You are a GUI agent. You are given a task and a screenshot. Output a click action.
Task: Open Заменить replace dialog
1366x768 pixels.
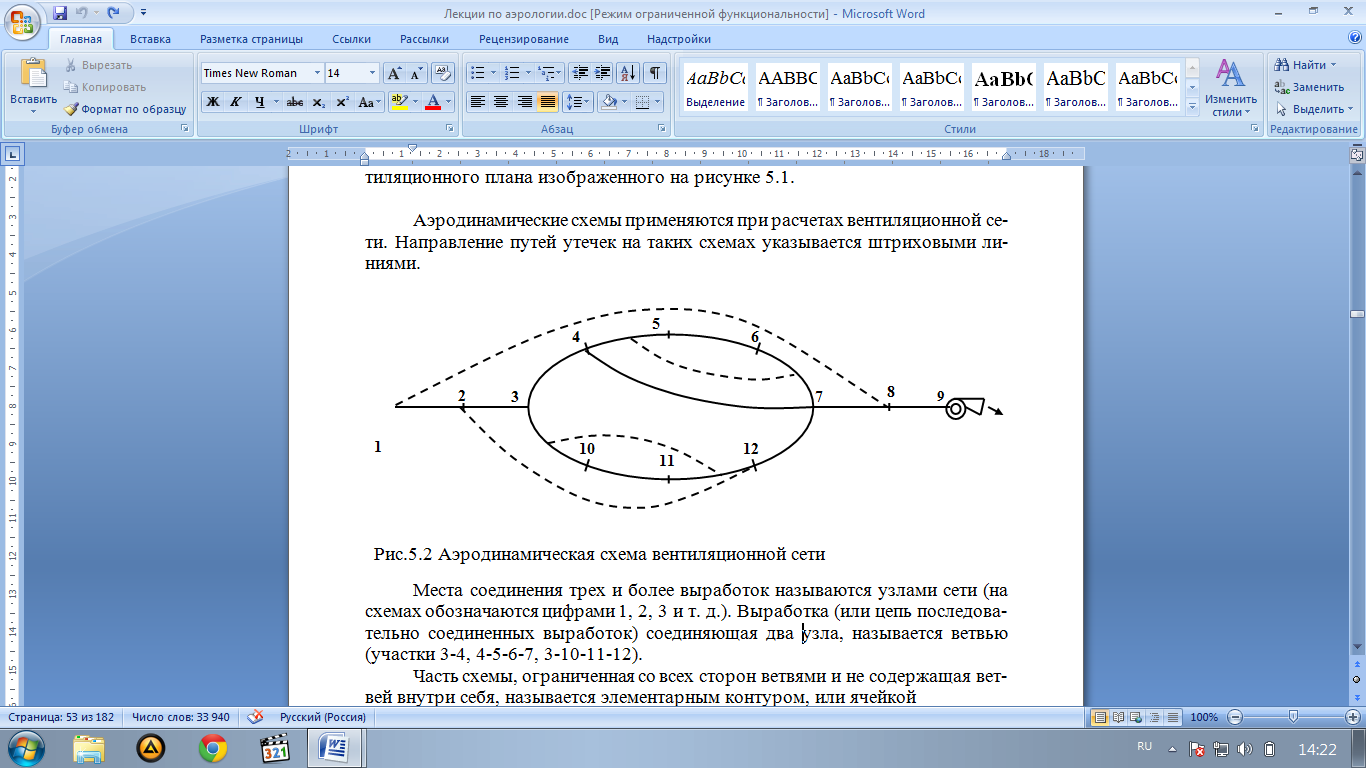pos(1309,87)
